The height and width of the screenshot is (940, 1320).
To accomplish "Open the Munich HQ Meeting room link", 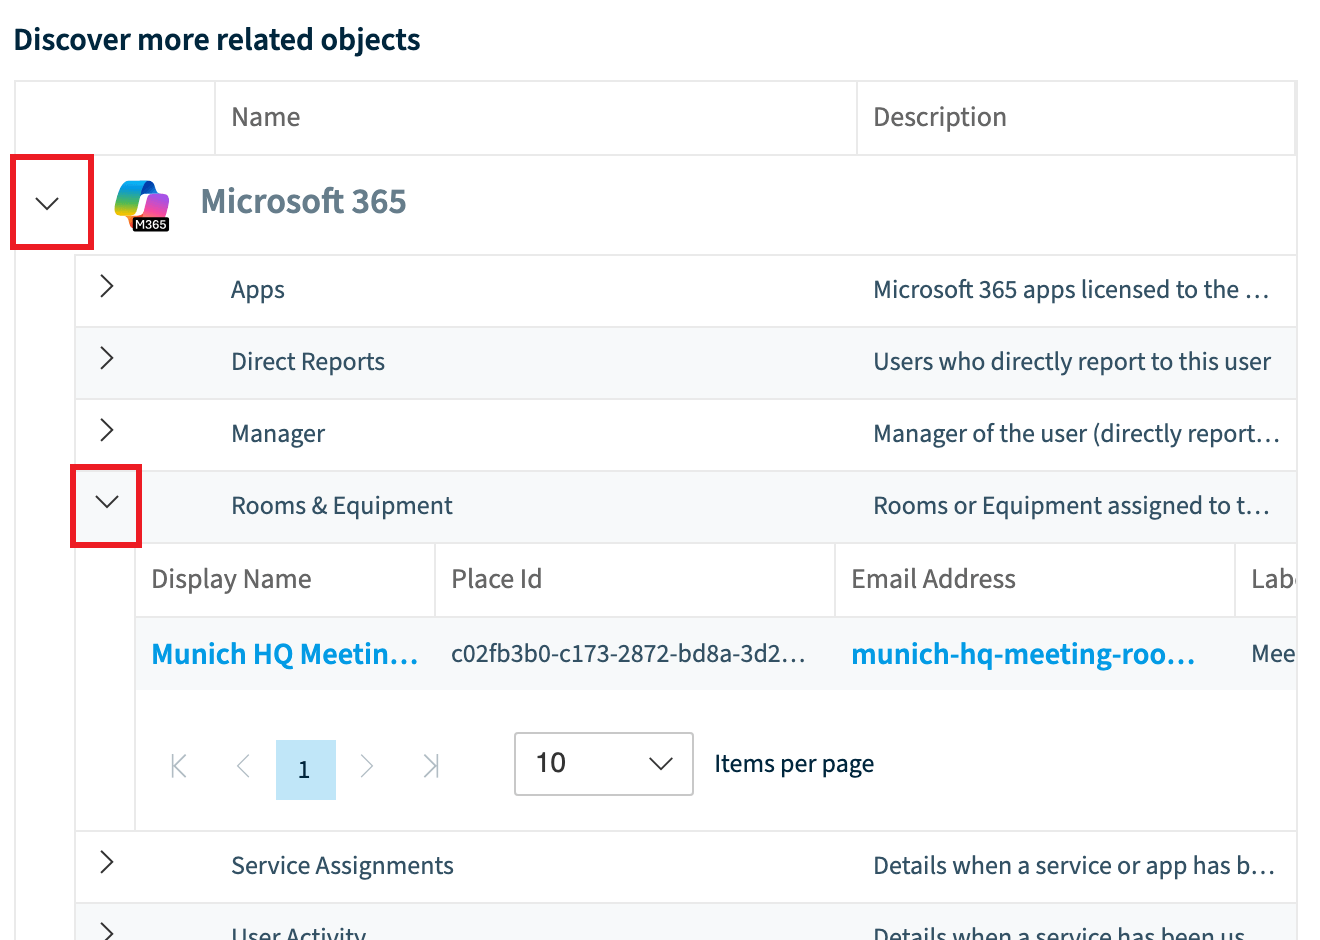I will point(285,654).
